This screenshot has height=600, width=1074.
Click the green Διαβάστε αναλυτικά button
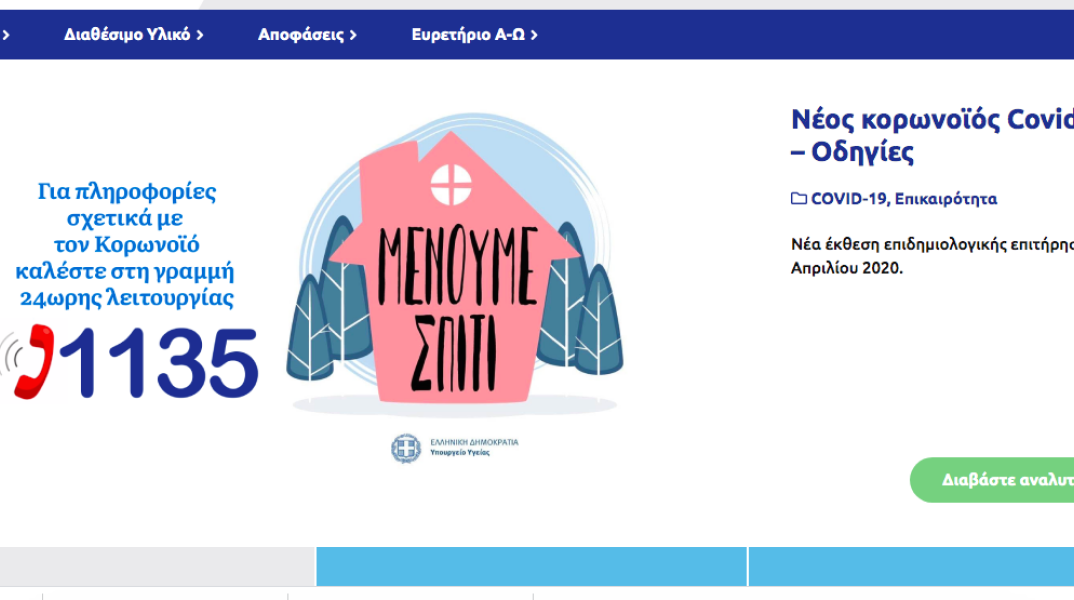(992, 479)
